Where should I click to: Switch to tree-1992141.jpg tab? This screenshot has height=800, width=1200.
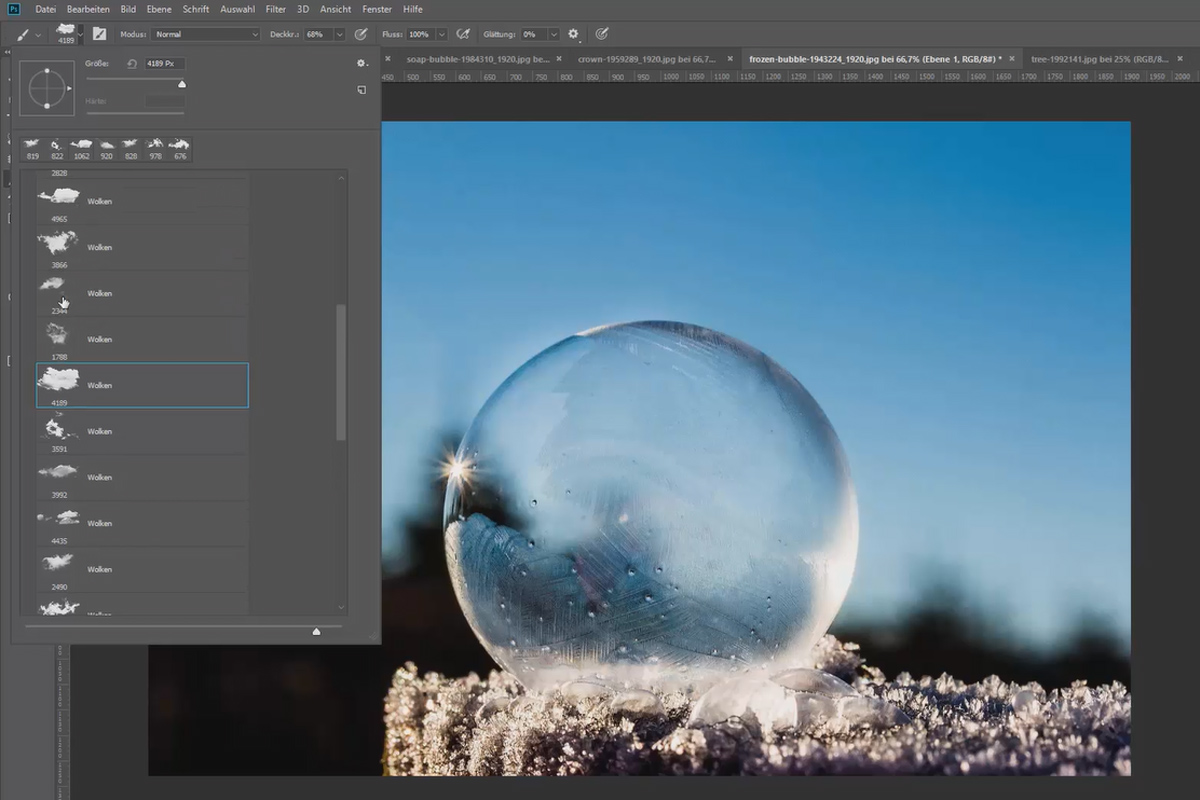click(x=1099, y=59)
